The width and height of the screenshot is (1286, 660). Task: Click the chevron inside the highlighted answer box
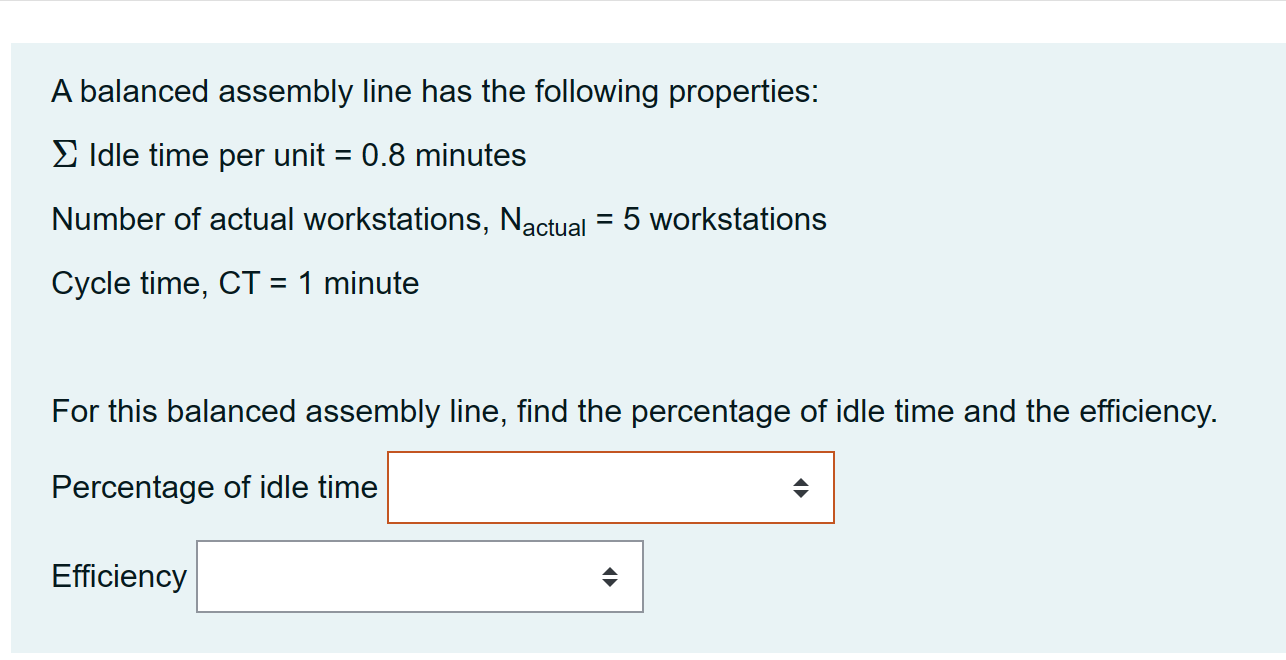(x=803, y=487)
